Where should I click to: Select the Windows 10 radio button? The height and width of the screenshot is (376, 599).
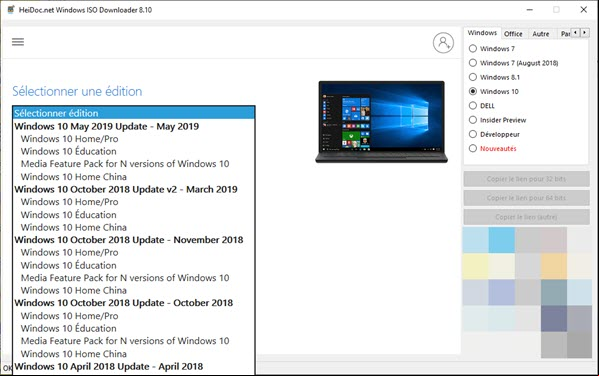pos(473,91)
